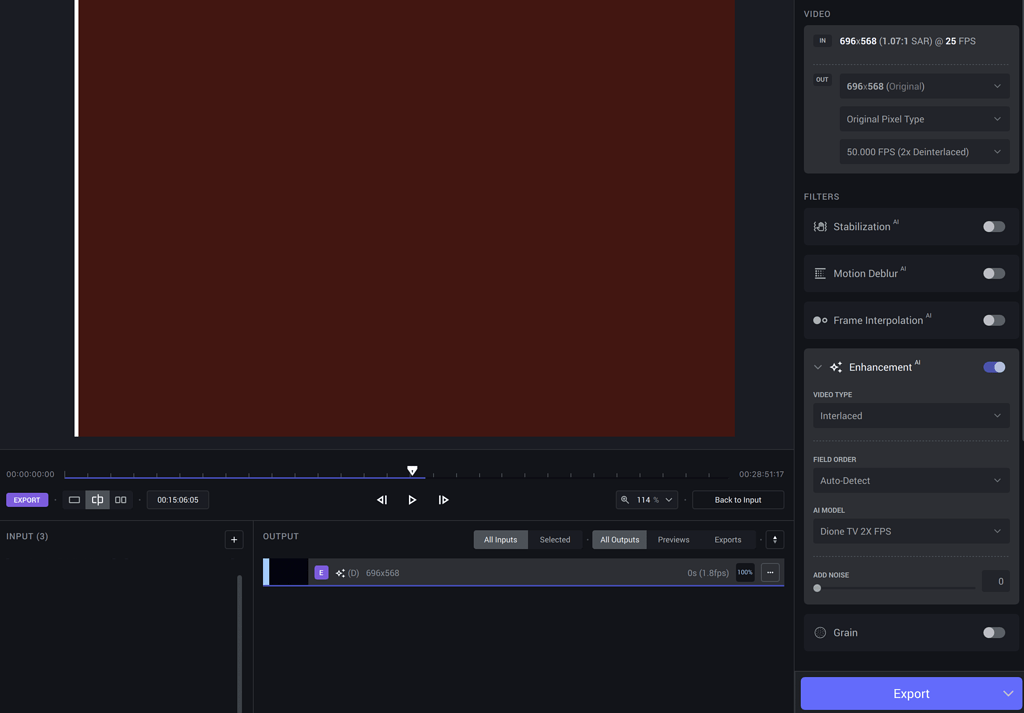The height and width of the screenshot is (713, 1024).
Task: Switch to the side-by-side comparison view
Action: pos(120,499)
